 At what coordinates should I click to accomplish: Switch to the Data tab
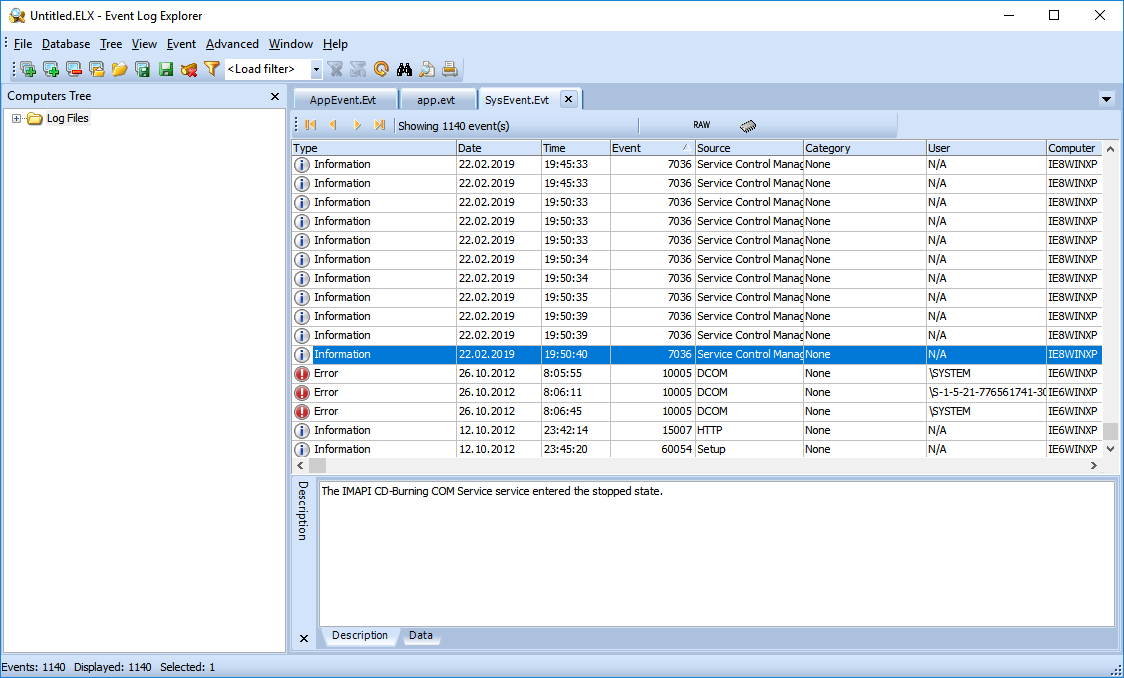pos(421,636)
